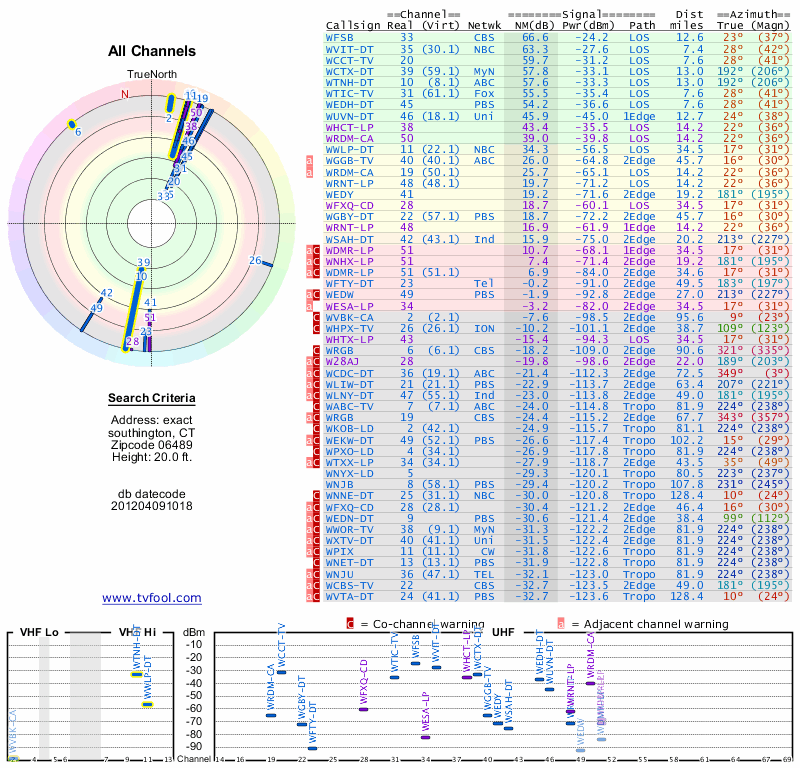The image size is (800, 768).
Task: Click the WCBS-TV callsign in table
Action: point(349,586)
